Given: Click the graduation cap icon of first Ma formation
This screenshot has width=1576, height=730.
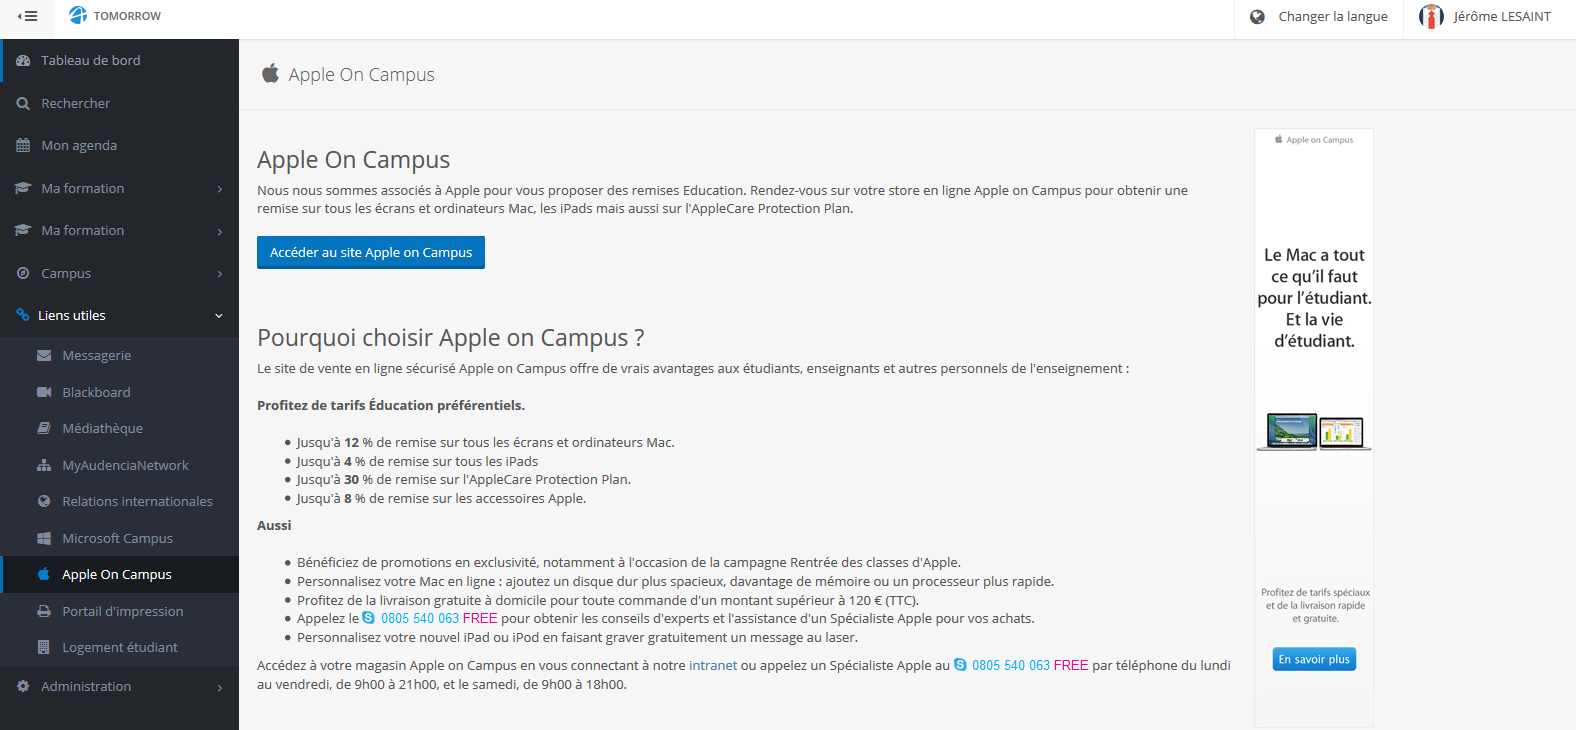Looking at the screenshot, I should tap(23, 188).
